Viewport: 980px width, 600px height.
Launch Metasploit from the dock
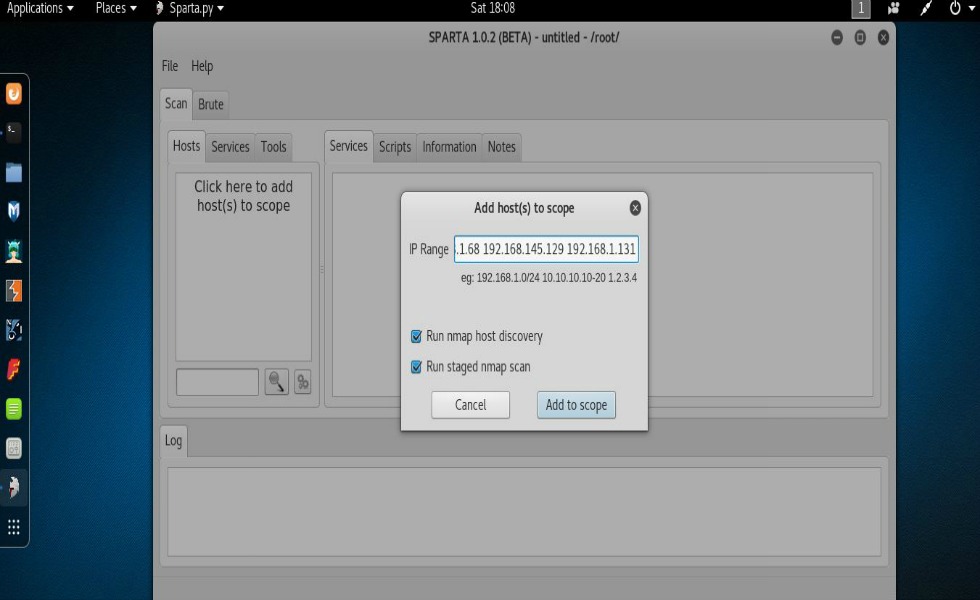pyautogui.click(x=14, y=211)
